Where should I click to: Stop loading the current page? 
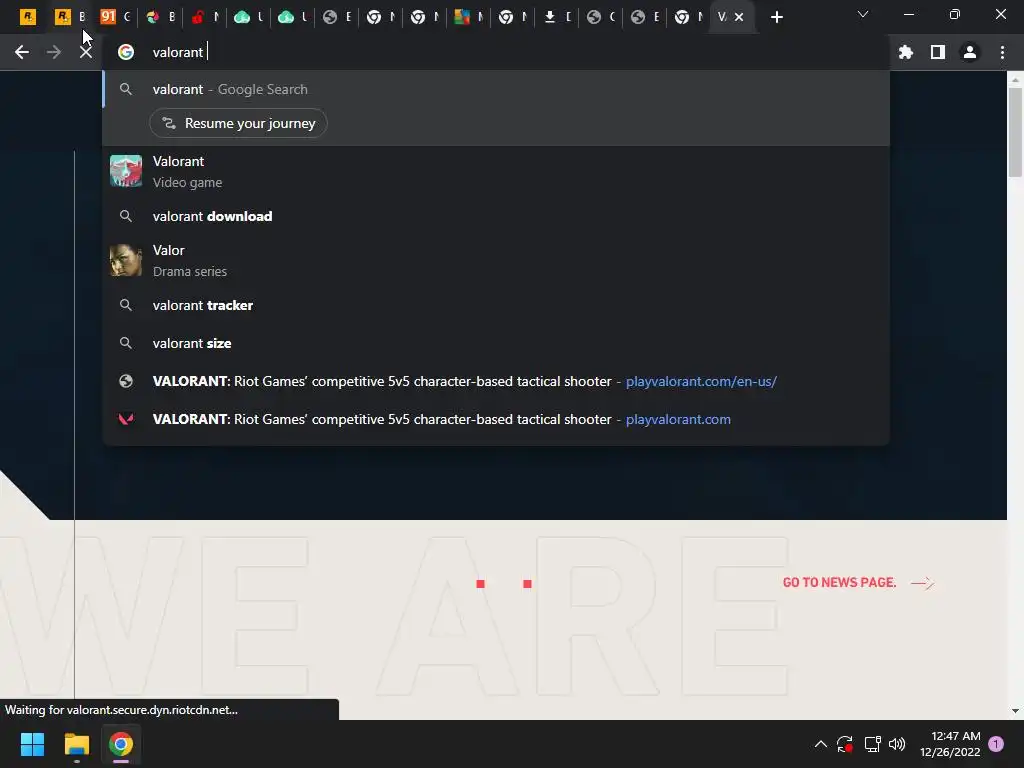click(86, 52)
